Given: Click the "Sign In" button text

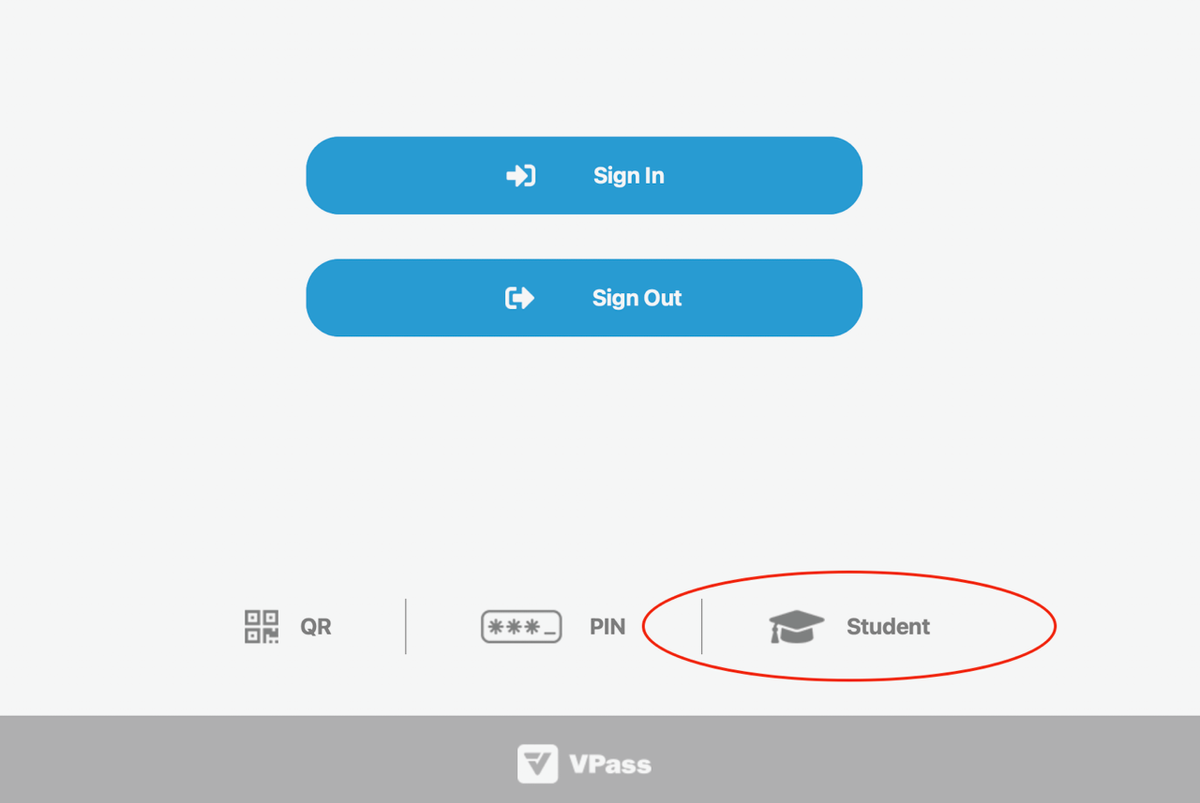Looking at the screenshot, I should point(629,176).
